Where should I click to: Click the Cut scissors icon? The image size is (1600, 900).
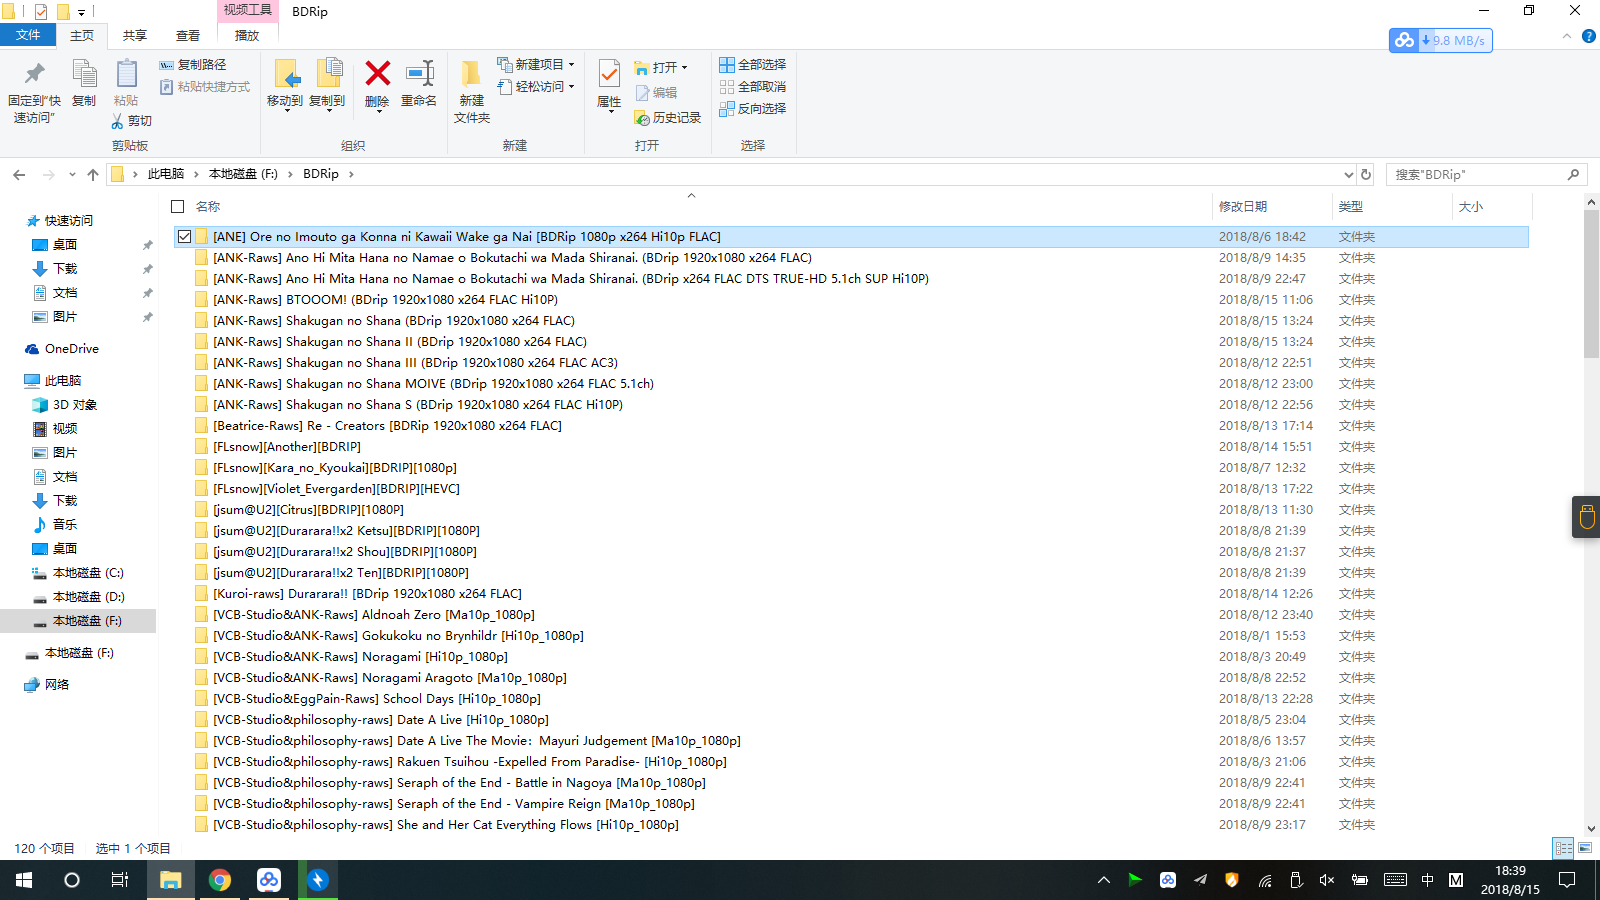tap(117, 121)
